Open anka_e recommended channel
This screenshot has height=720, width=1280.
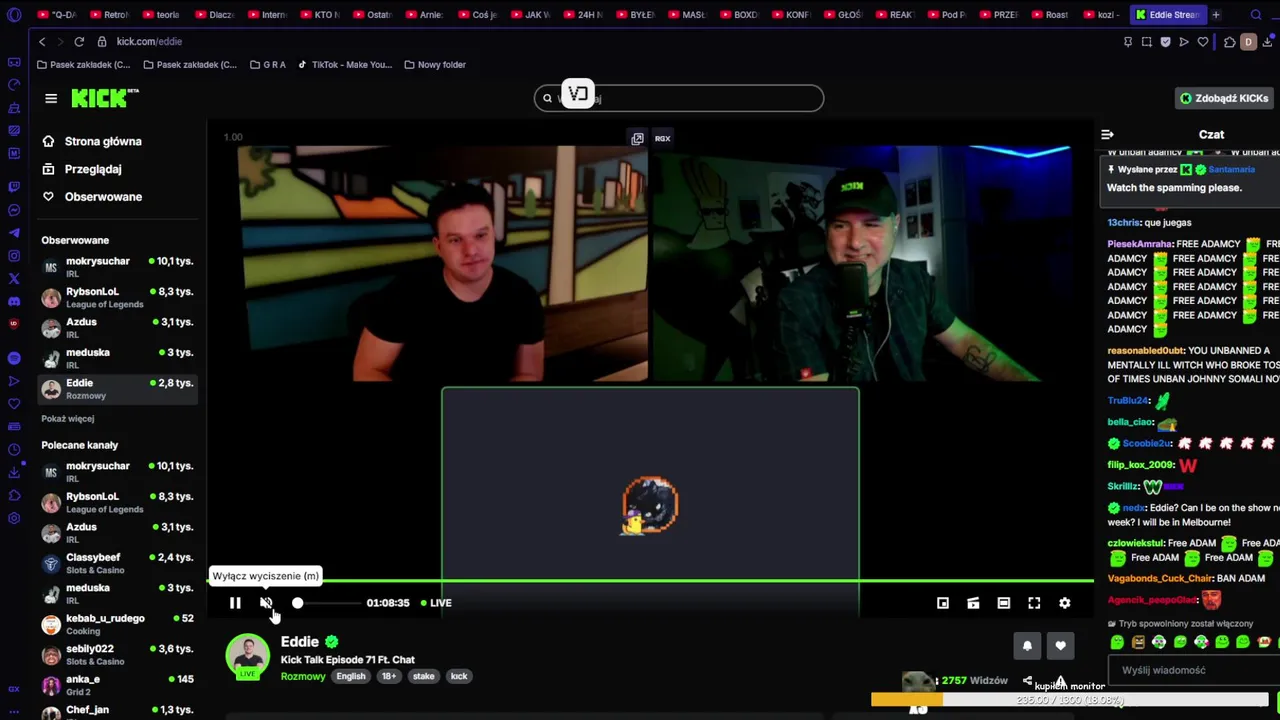(x=118, y=685)
